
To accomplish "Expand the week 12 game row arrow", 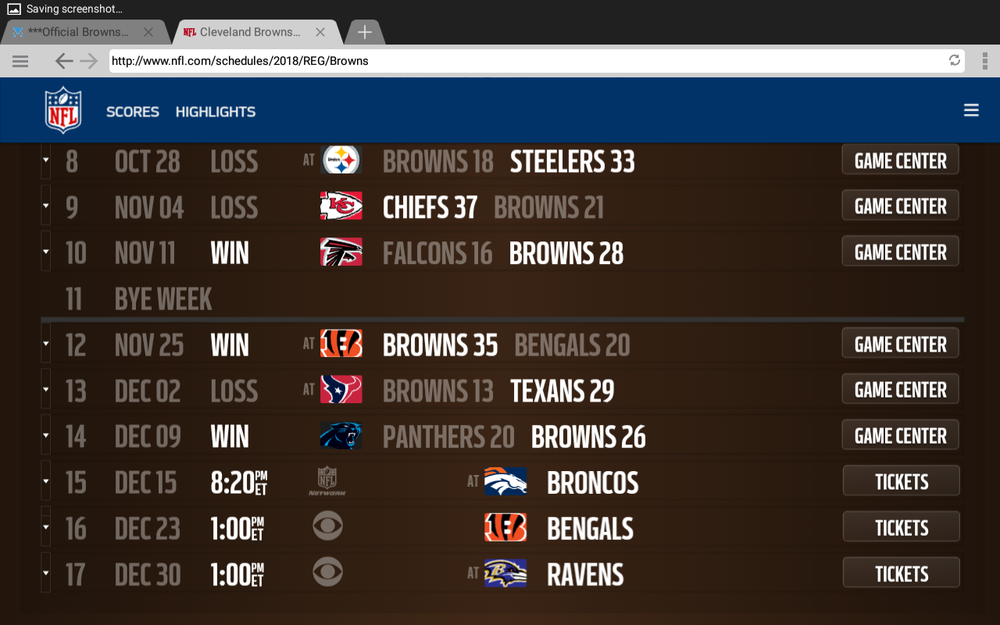I will [x=46, y=343].
